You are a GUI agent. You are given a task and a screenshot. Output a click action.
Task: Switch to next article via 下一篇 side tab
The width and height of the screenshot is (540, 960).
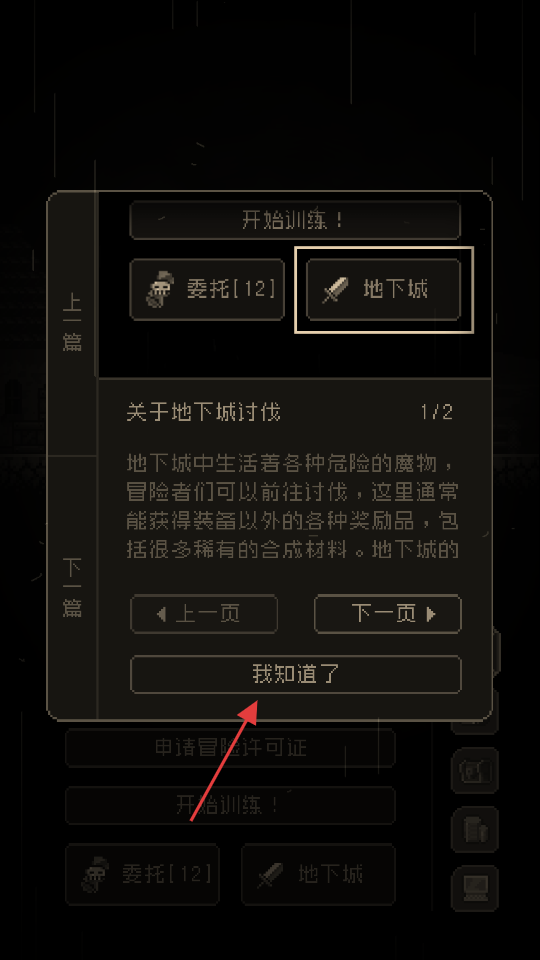pyautogui.click(x=72, y=588)
